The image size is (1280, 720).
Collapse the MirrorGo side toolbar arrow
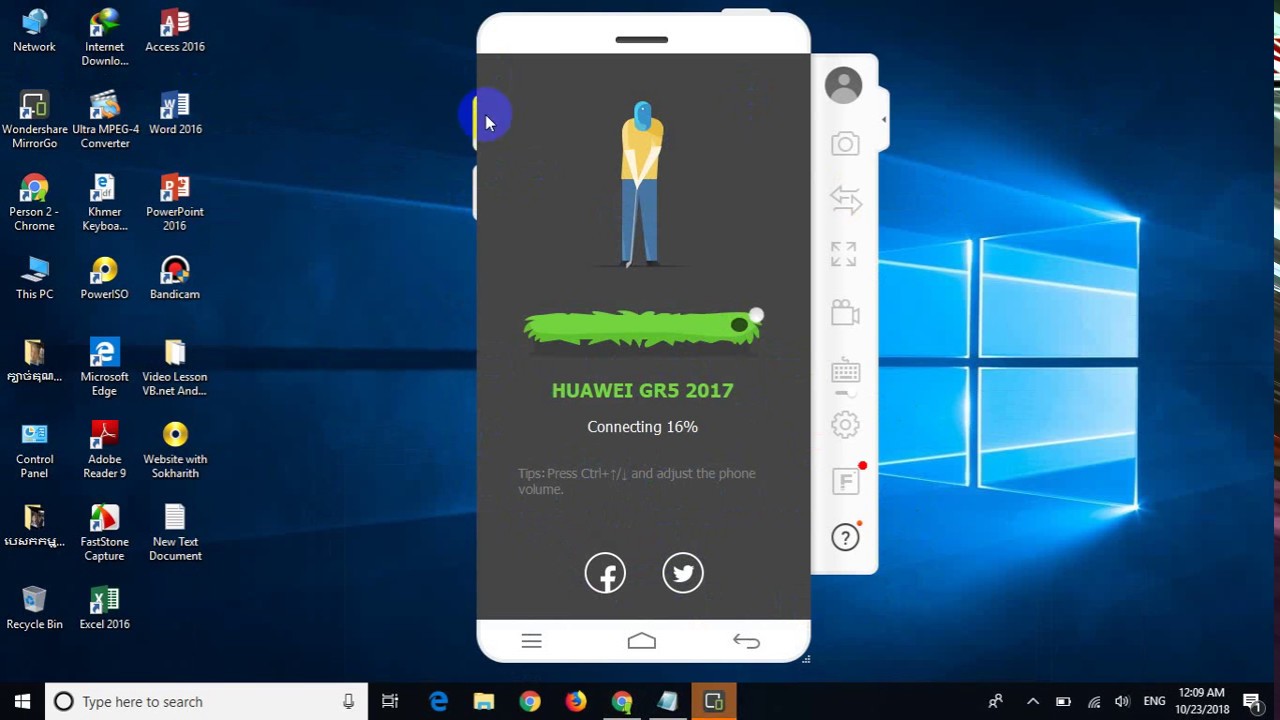click(883, 120)
